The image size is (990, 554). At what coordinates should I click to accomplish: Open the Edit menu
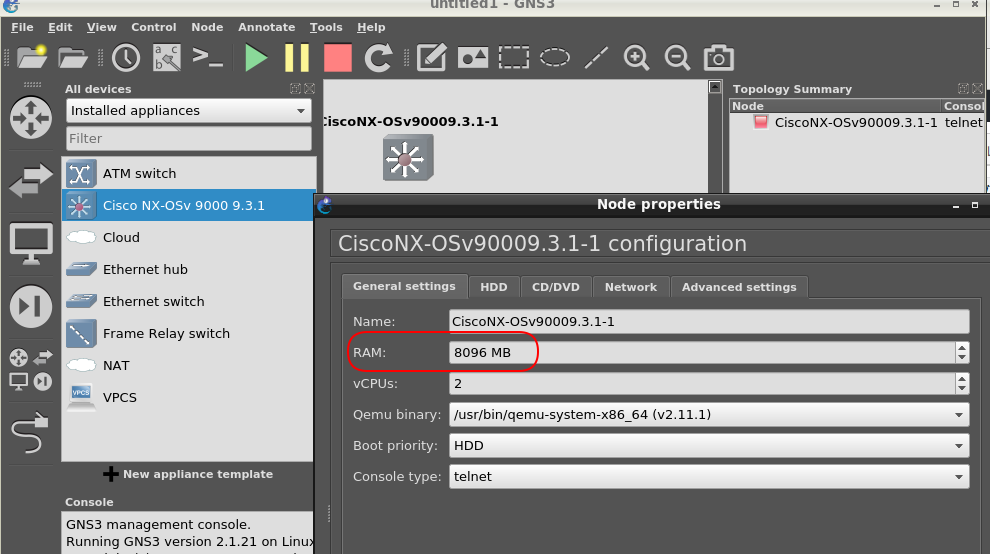[60, 27]
